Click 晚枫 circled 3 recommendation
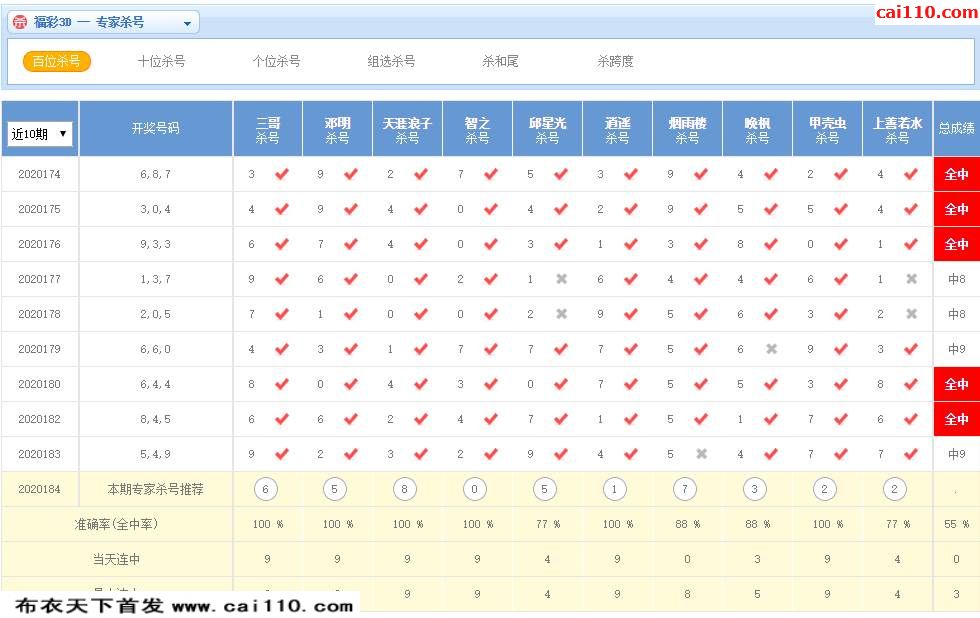980x618 pixels. (754, 489)
